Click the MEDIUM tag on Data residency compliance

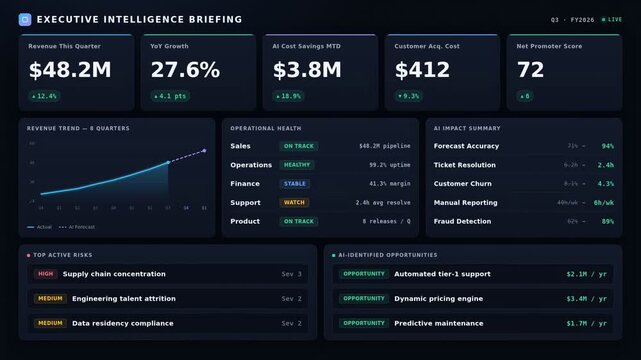point(50,323)
